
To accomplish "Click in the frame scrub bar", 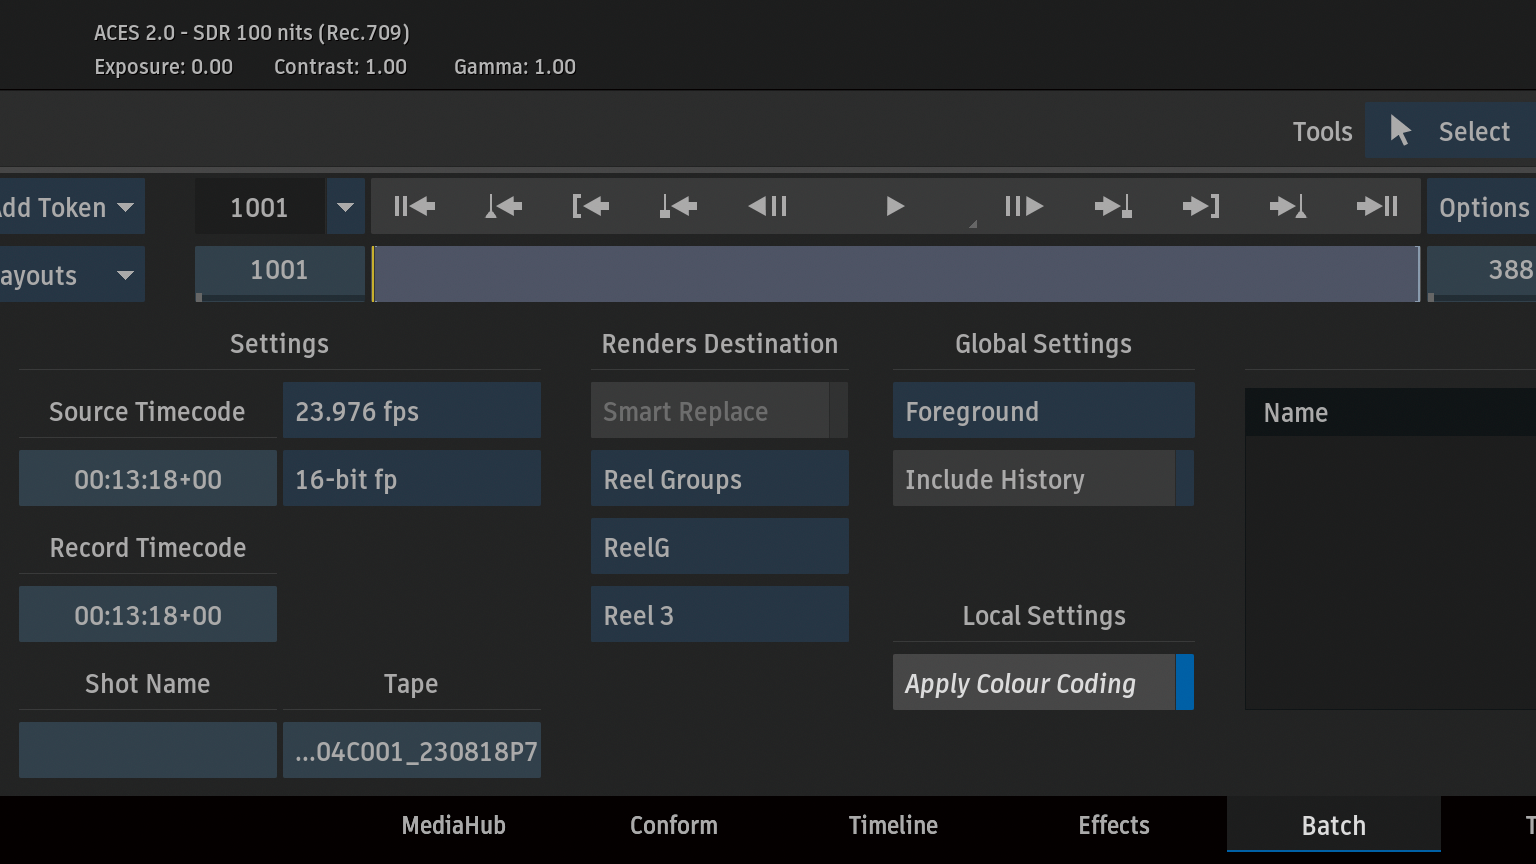I will pos(895,274).
